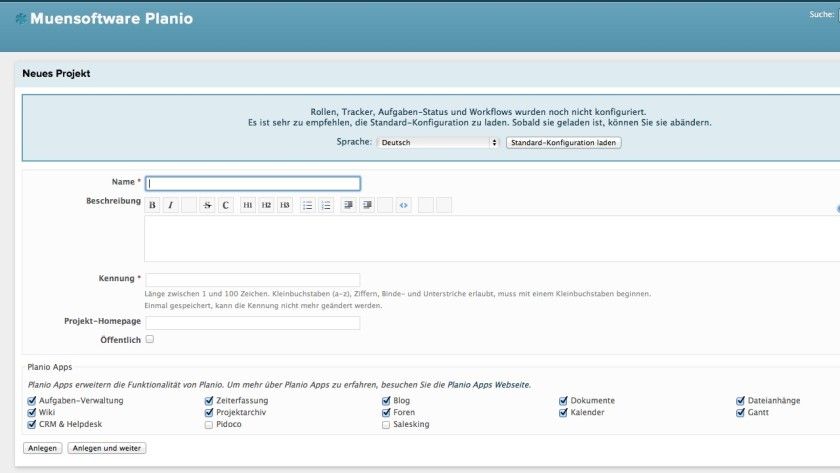Click the Planio logo icon in header
This screenshot has height=473, width=840.
[x=21, y=19]
